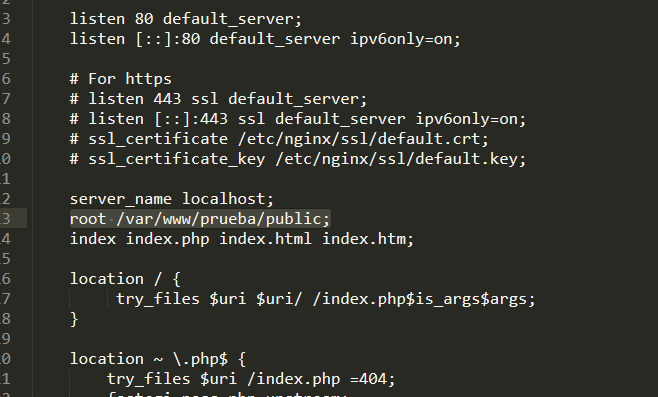Click the 'location / {' block opener

coord(125,279)
